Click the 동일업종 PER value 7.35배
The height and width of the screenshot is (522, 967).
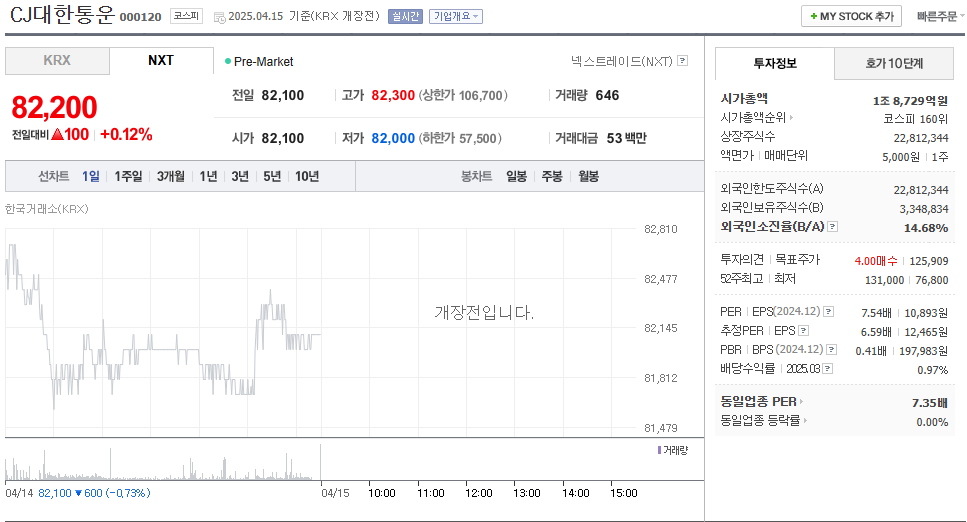click(x=929, y=403)
